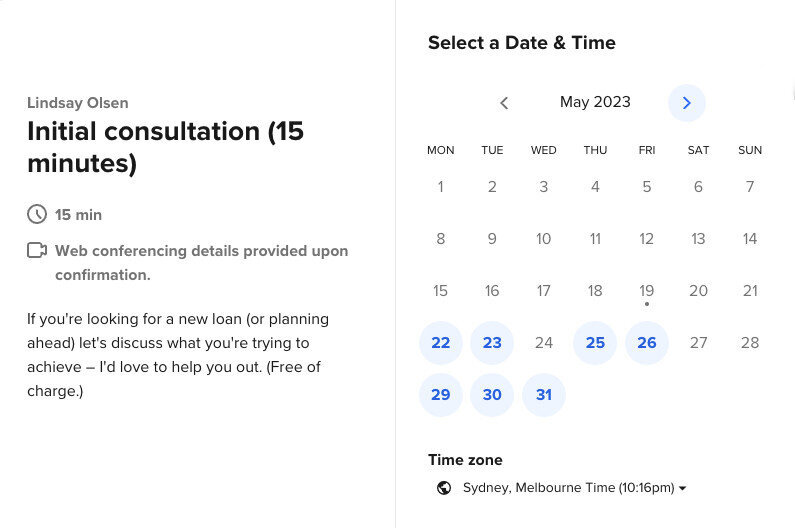Click unavailable date 24
The image size is (795, 528).
pos(544,343)
